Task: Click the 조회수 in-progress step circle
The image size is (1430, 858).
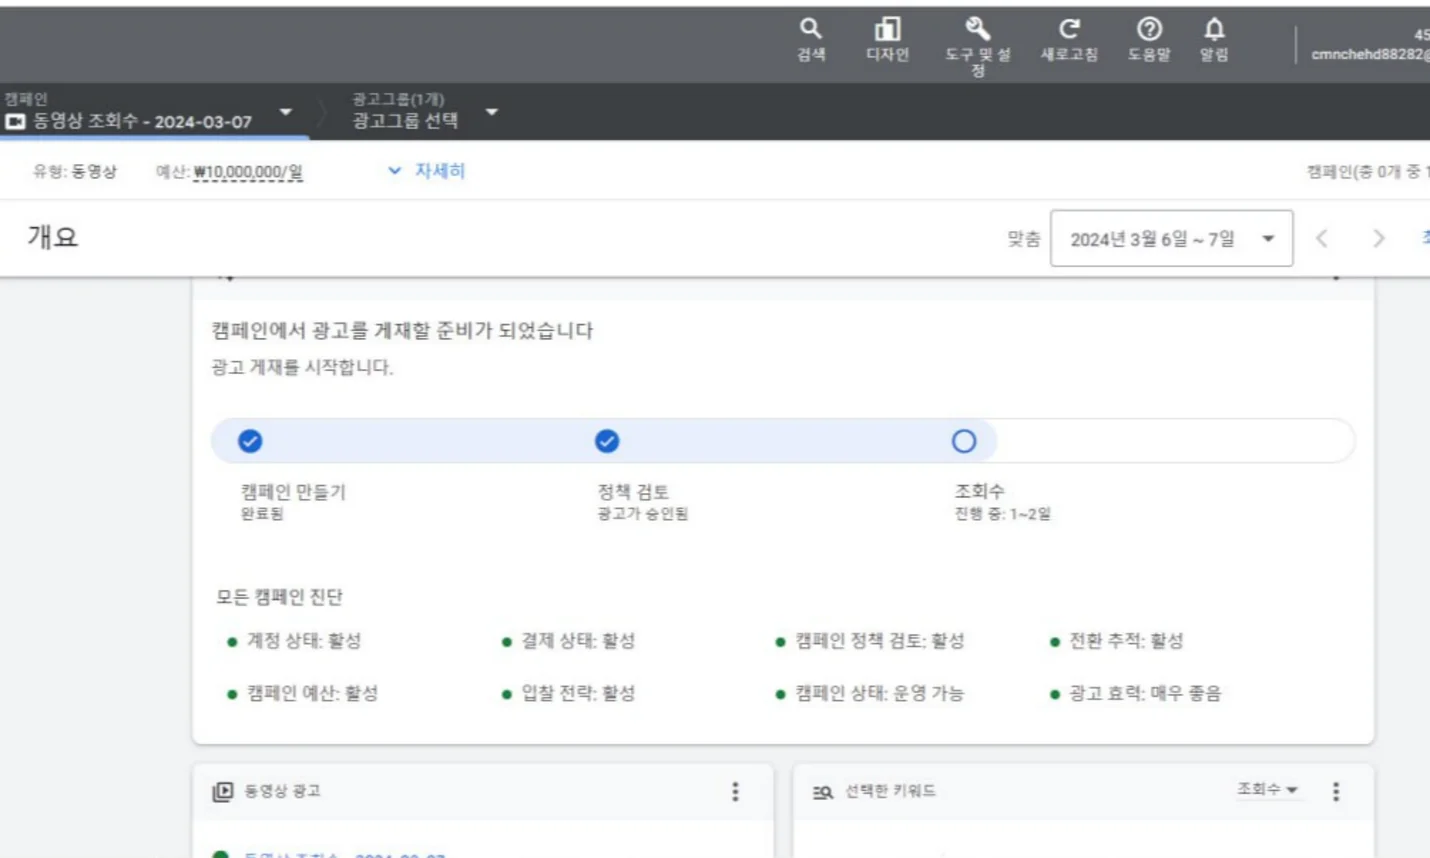Action: pyautogui.click(x=964, y=441)
